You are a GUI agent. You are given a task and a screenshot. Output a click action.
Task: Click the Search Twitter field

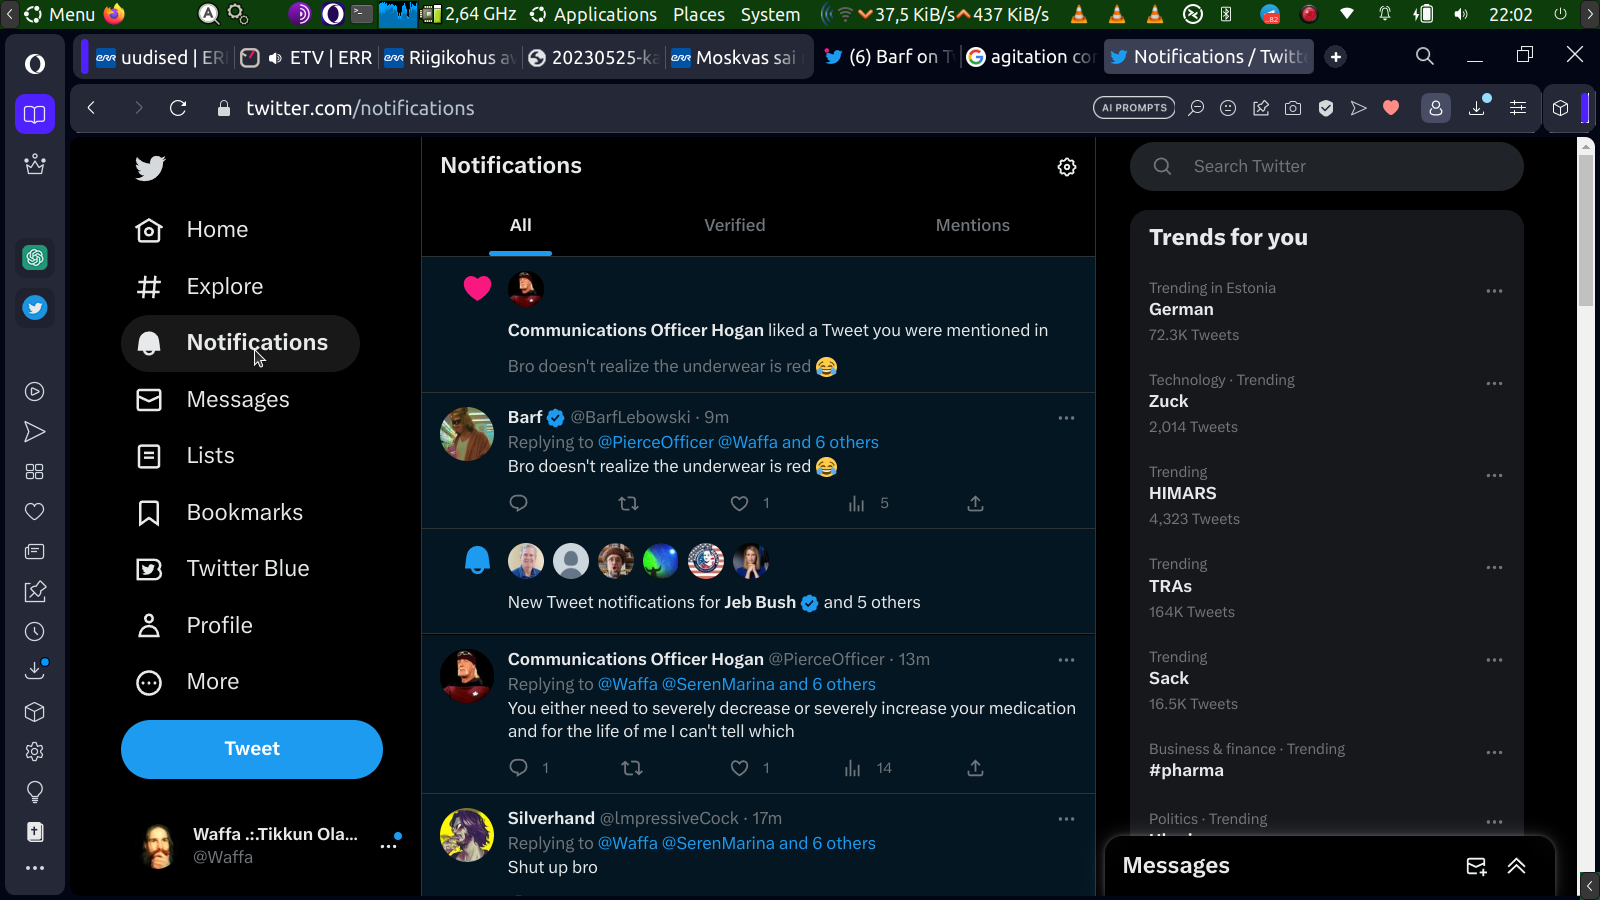1327,166
